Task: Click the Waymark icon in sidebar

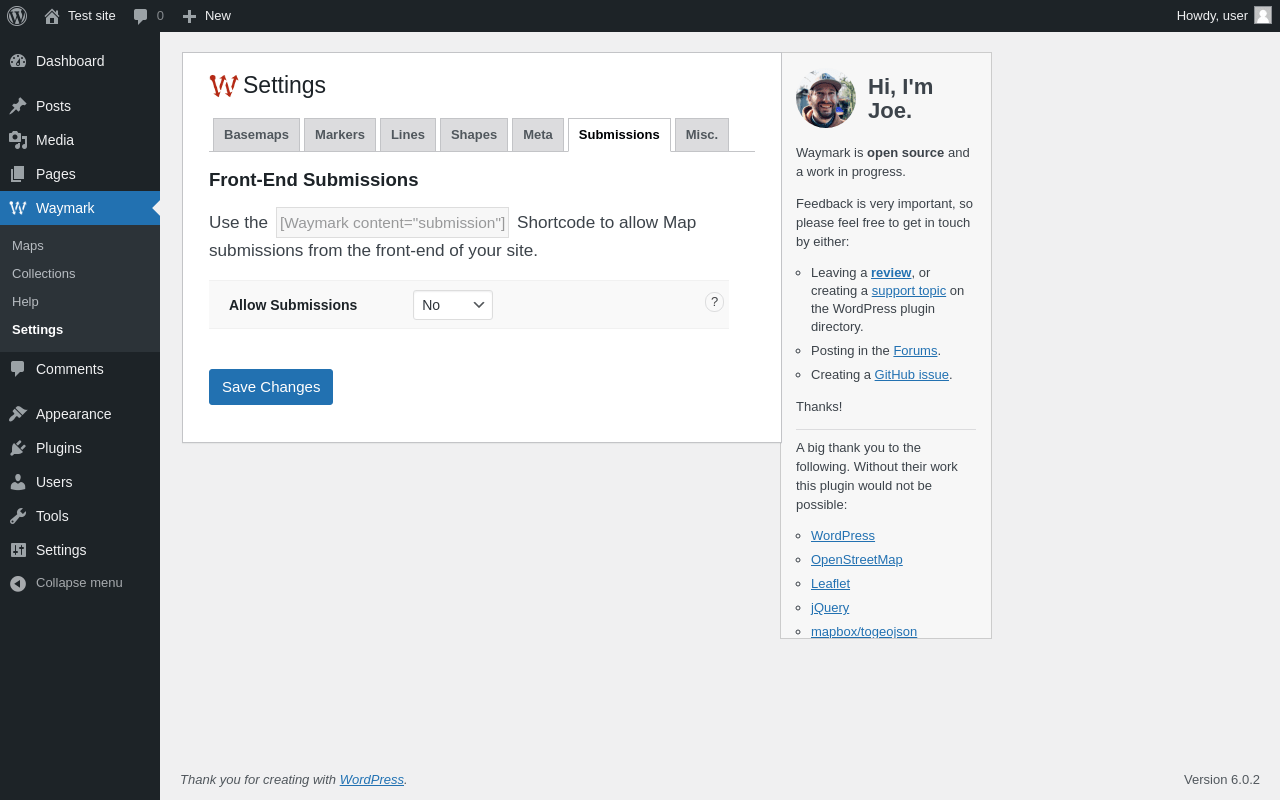Action: click(x=18, y=208)
